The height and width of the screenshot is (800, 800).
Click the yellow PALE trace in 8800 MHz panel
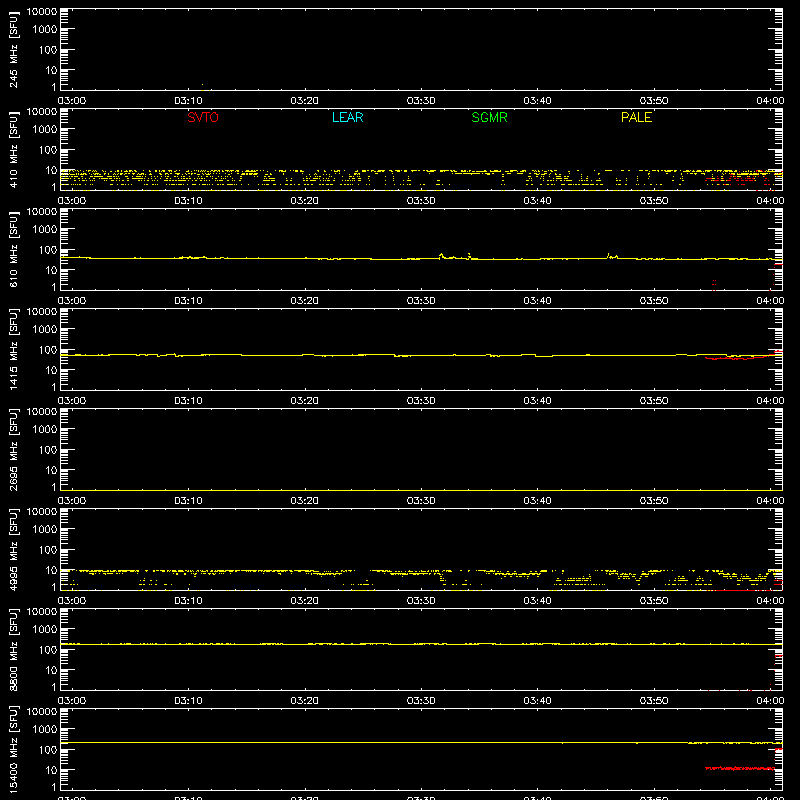point(421,644)
